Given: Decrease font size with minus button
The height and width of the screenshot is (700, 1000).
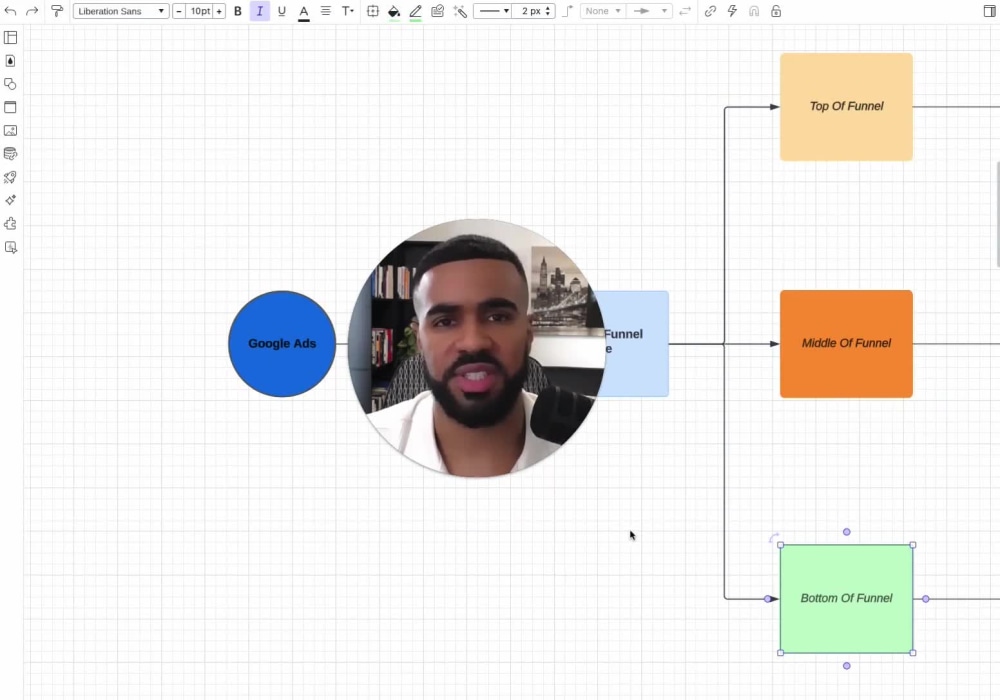Looking at the screenshot, I should coord(179,11).
